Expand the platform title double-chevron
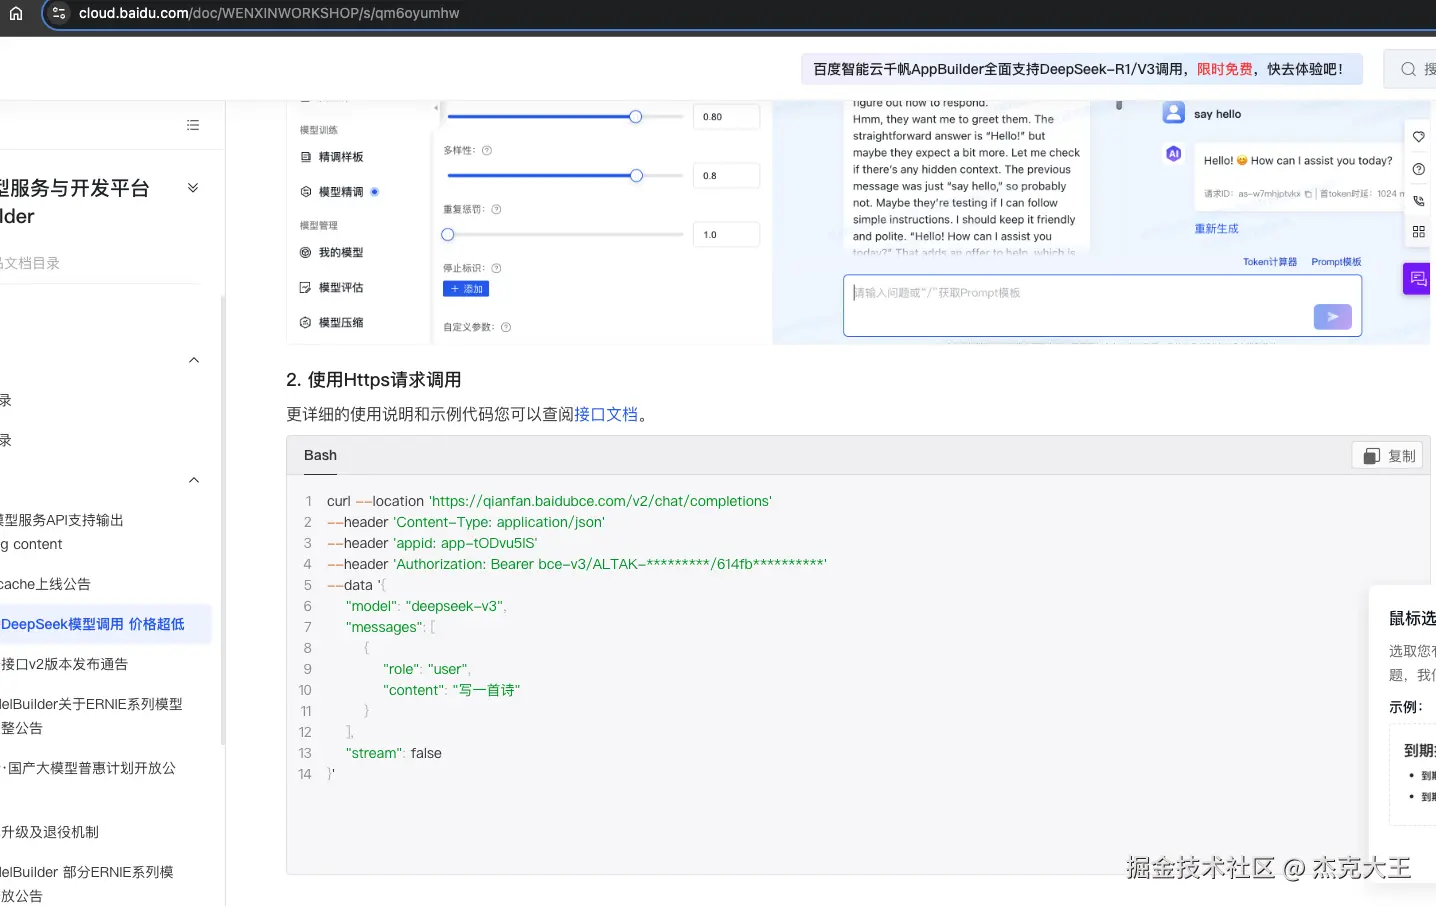1436x906 pixels. 193,188
